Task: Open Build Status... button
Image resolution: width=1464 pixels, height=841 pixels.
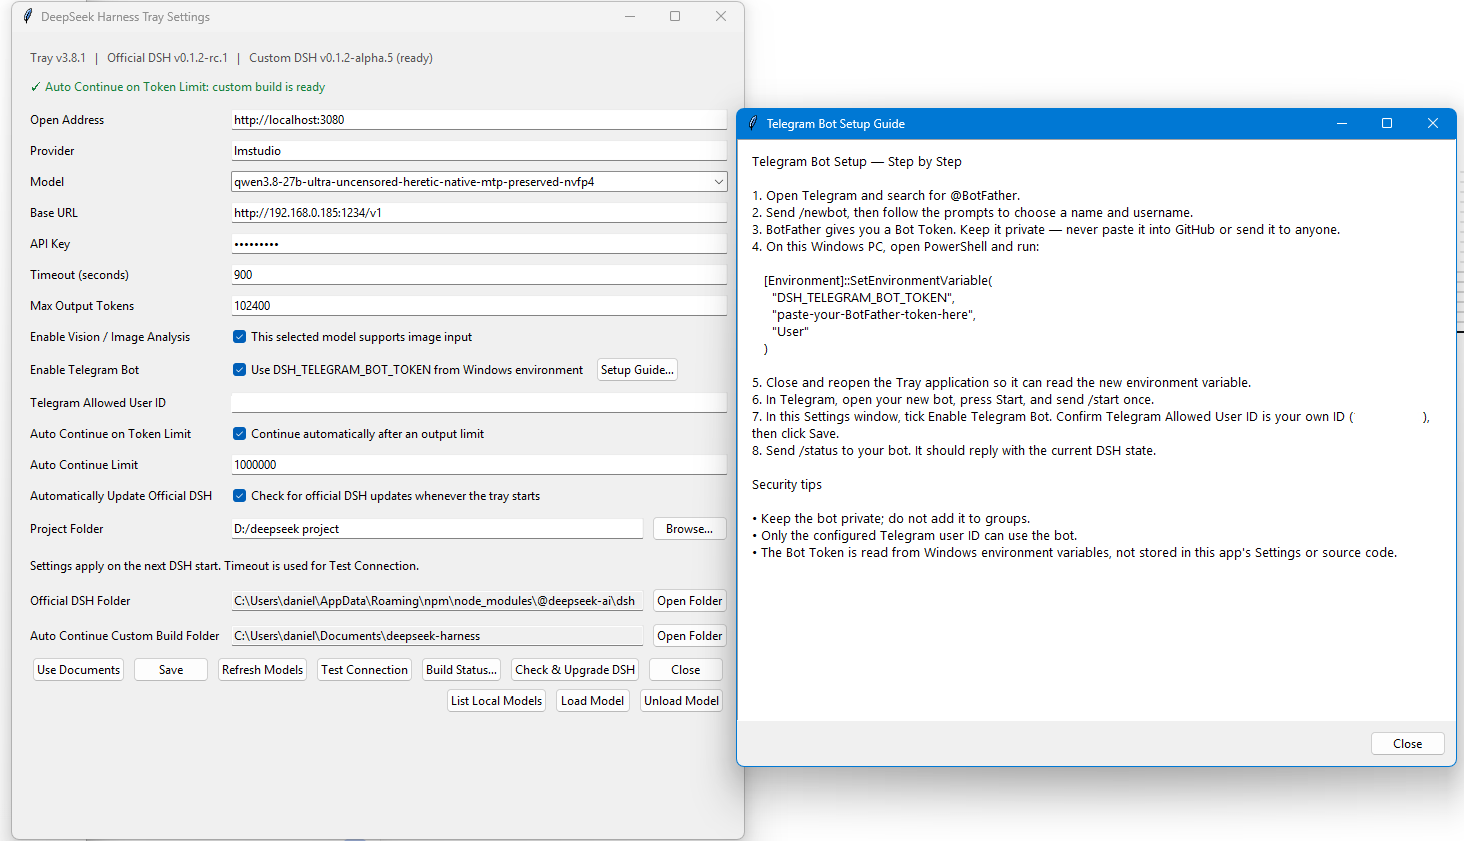Action: (461, 670)
